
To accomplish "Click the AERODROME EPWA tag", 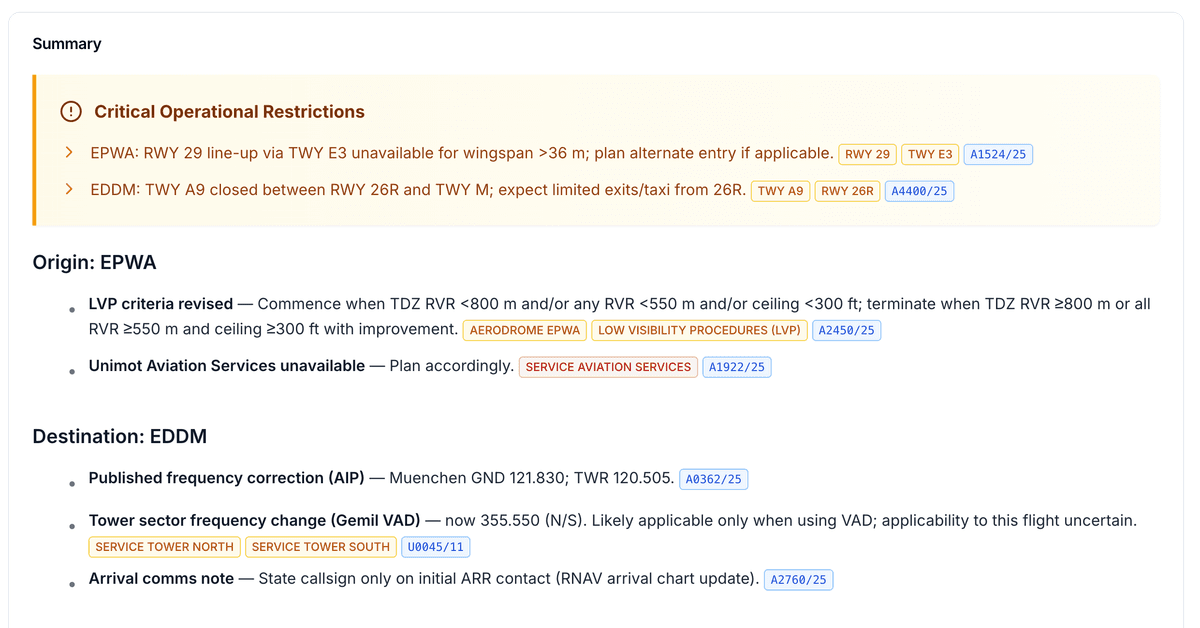I will 524,330.
